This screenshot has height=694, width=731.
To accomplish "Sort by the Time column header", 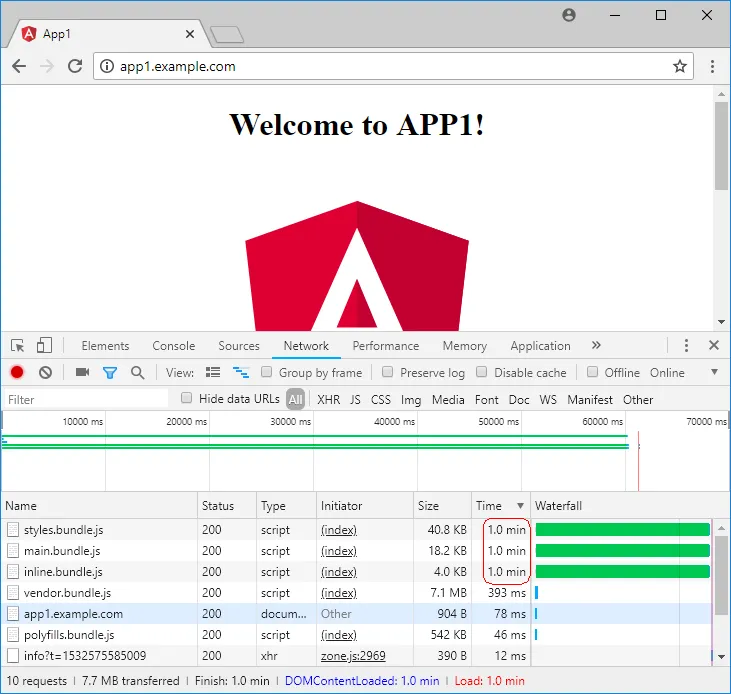I will coord(500,506).
